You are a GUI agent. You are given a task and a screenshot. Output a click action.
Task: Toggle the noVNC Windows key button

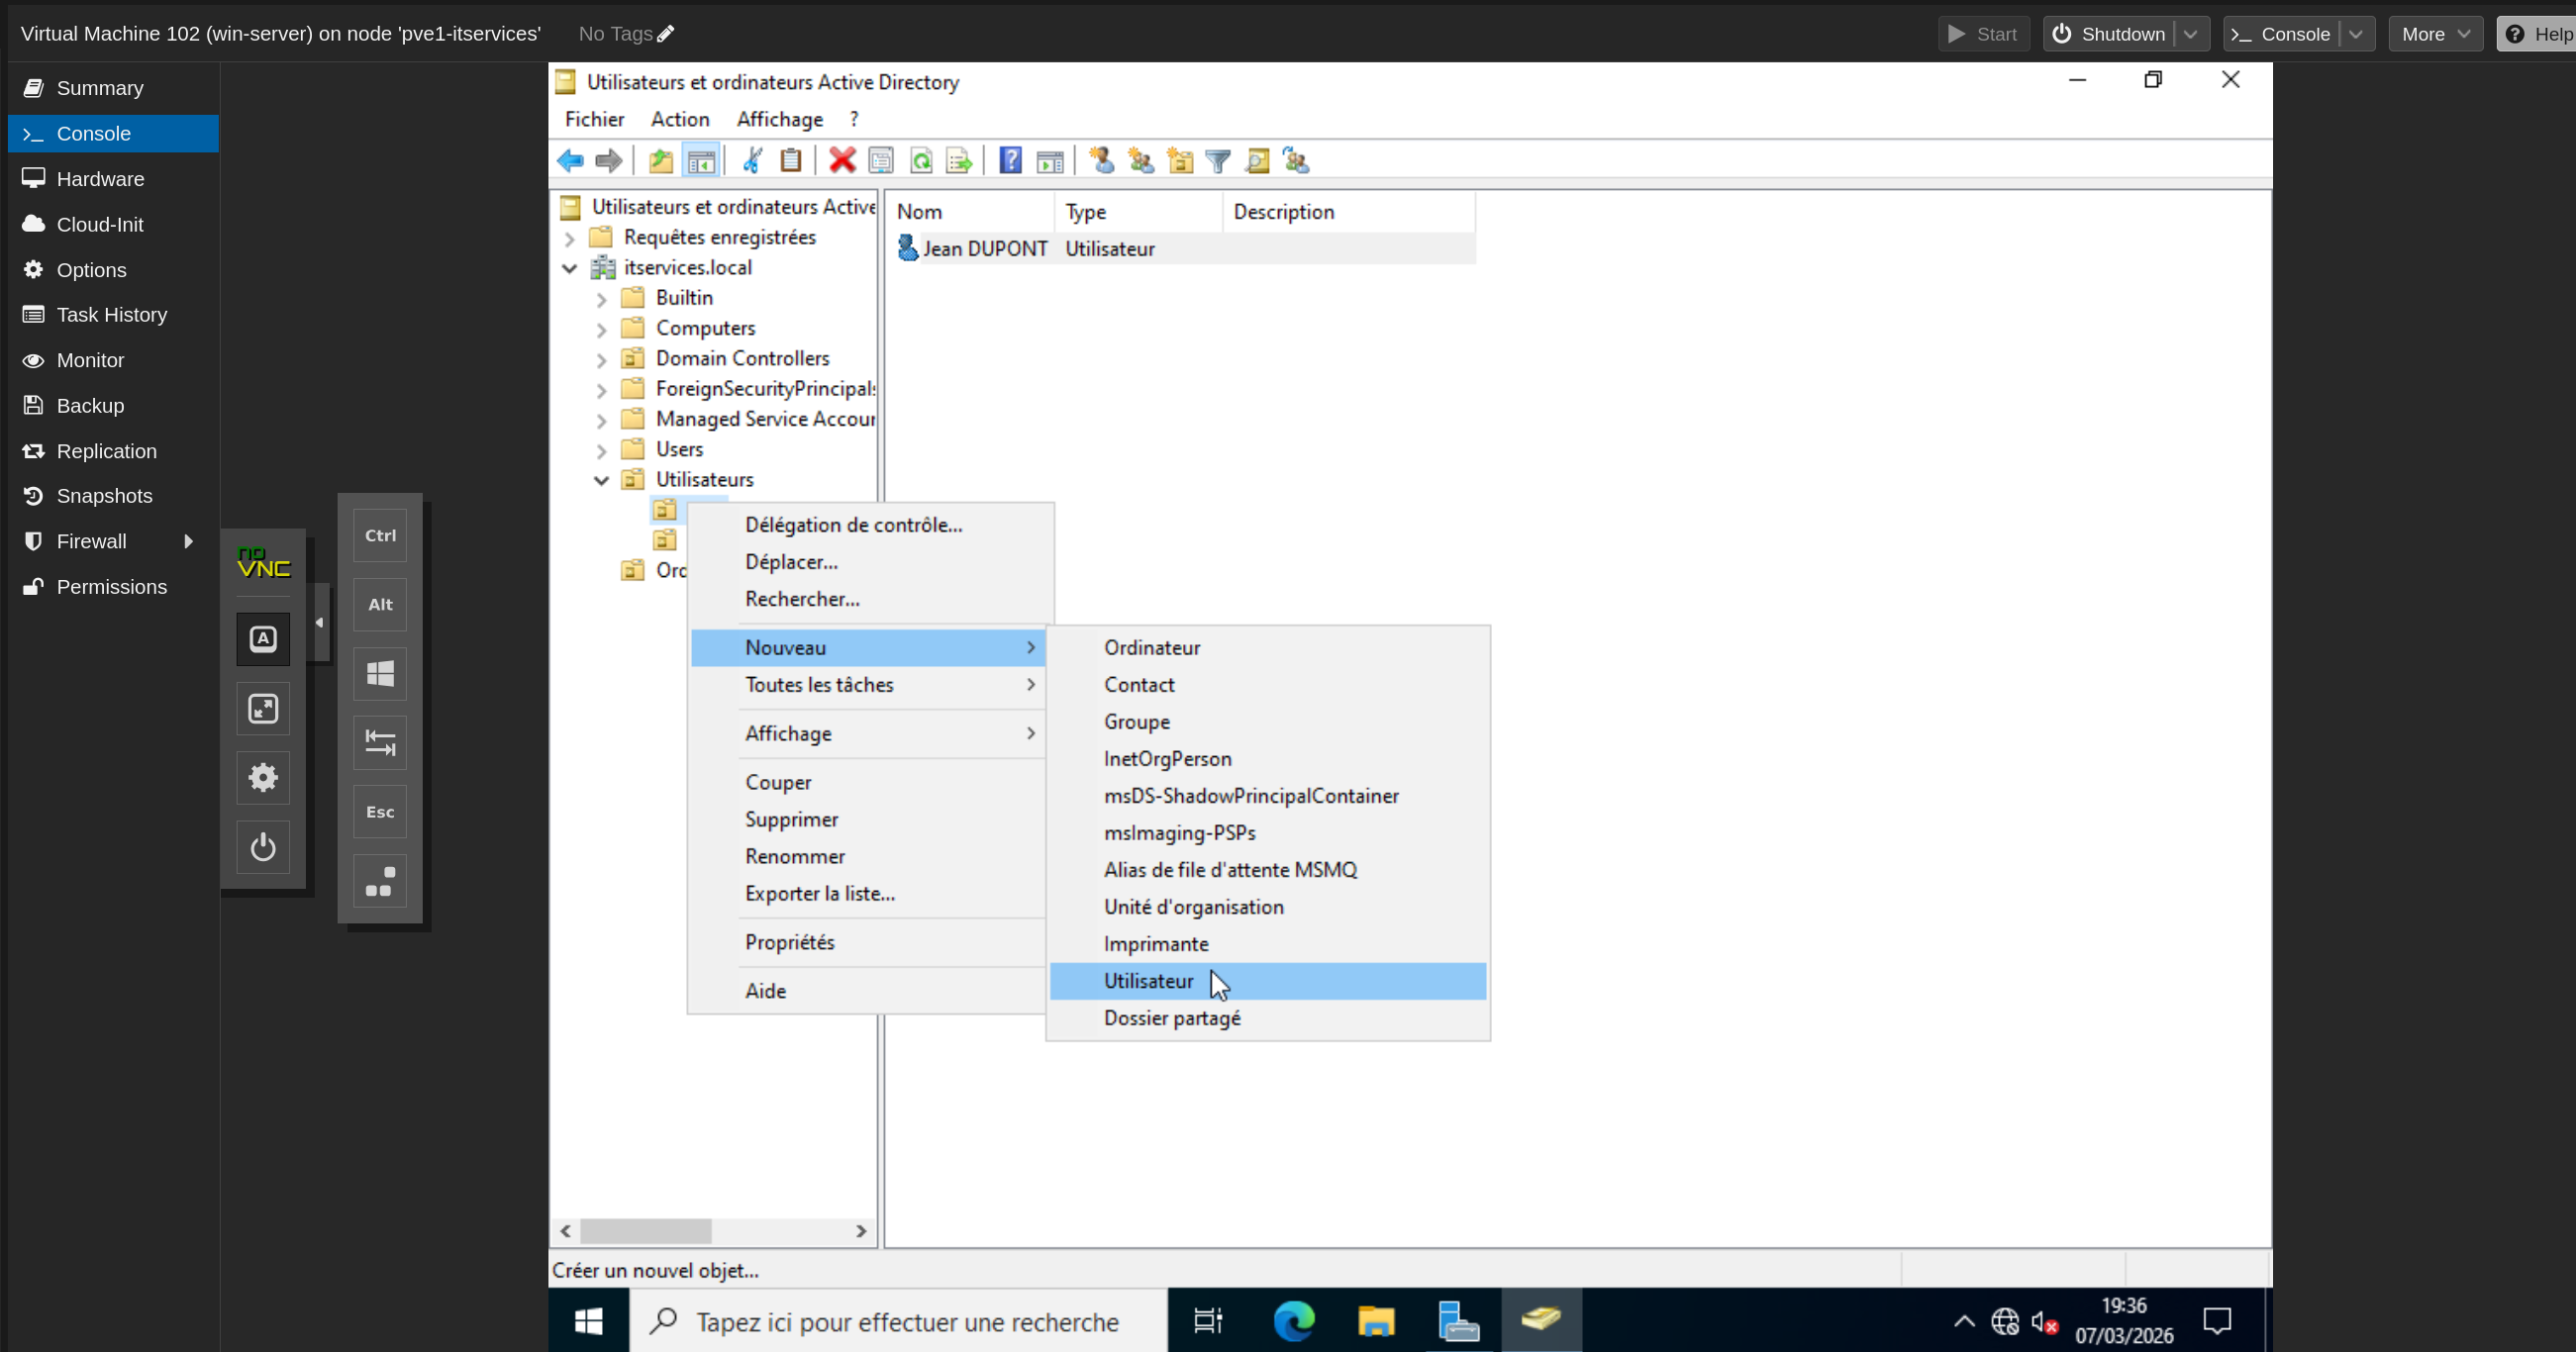[380, 674]
